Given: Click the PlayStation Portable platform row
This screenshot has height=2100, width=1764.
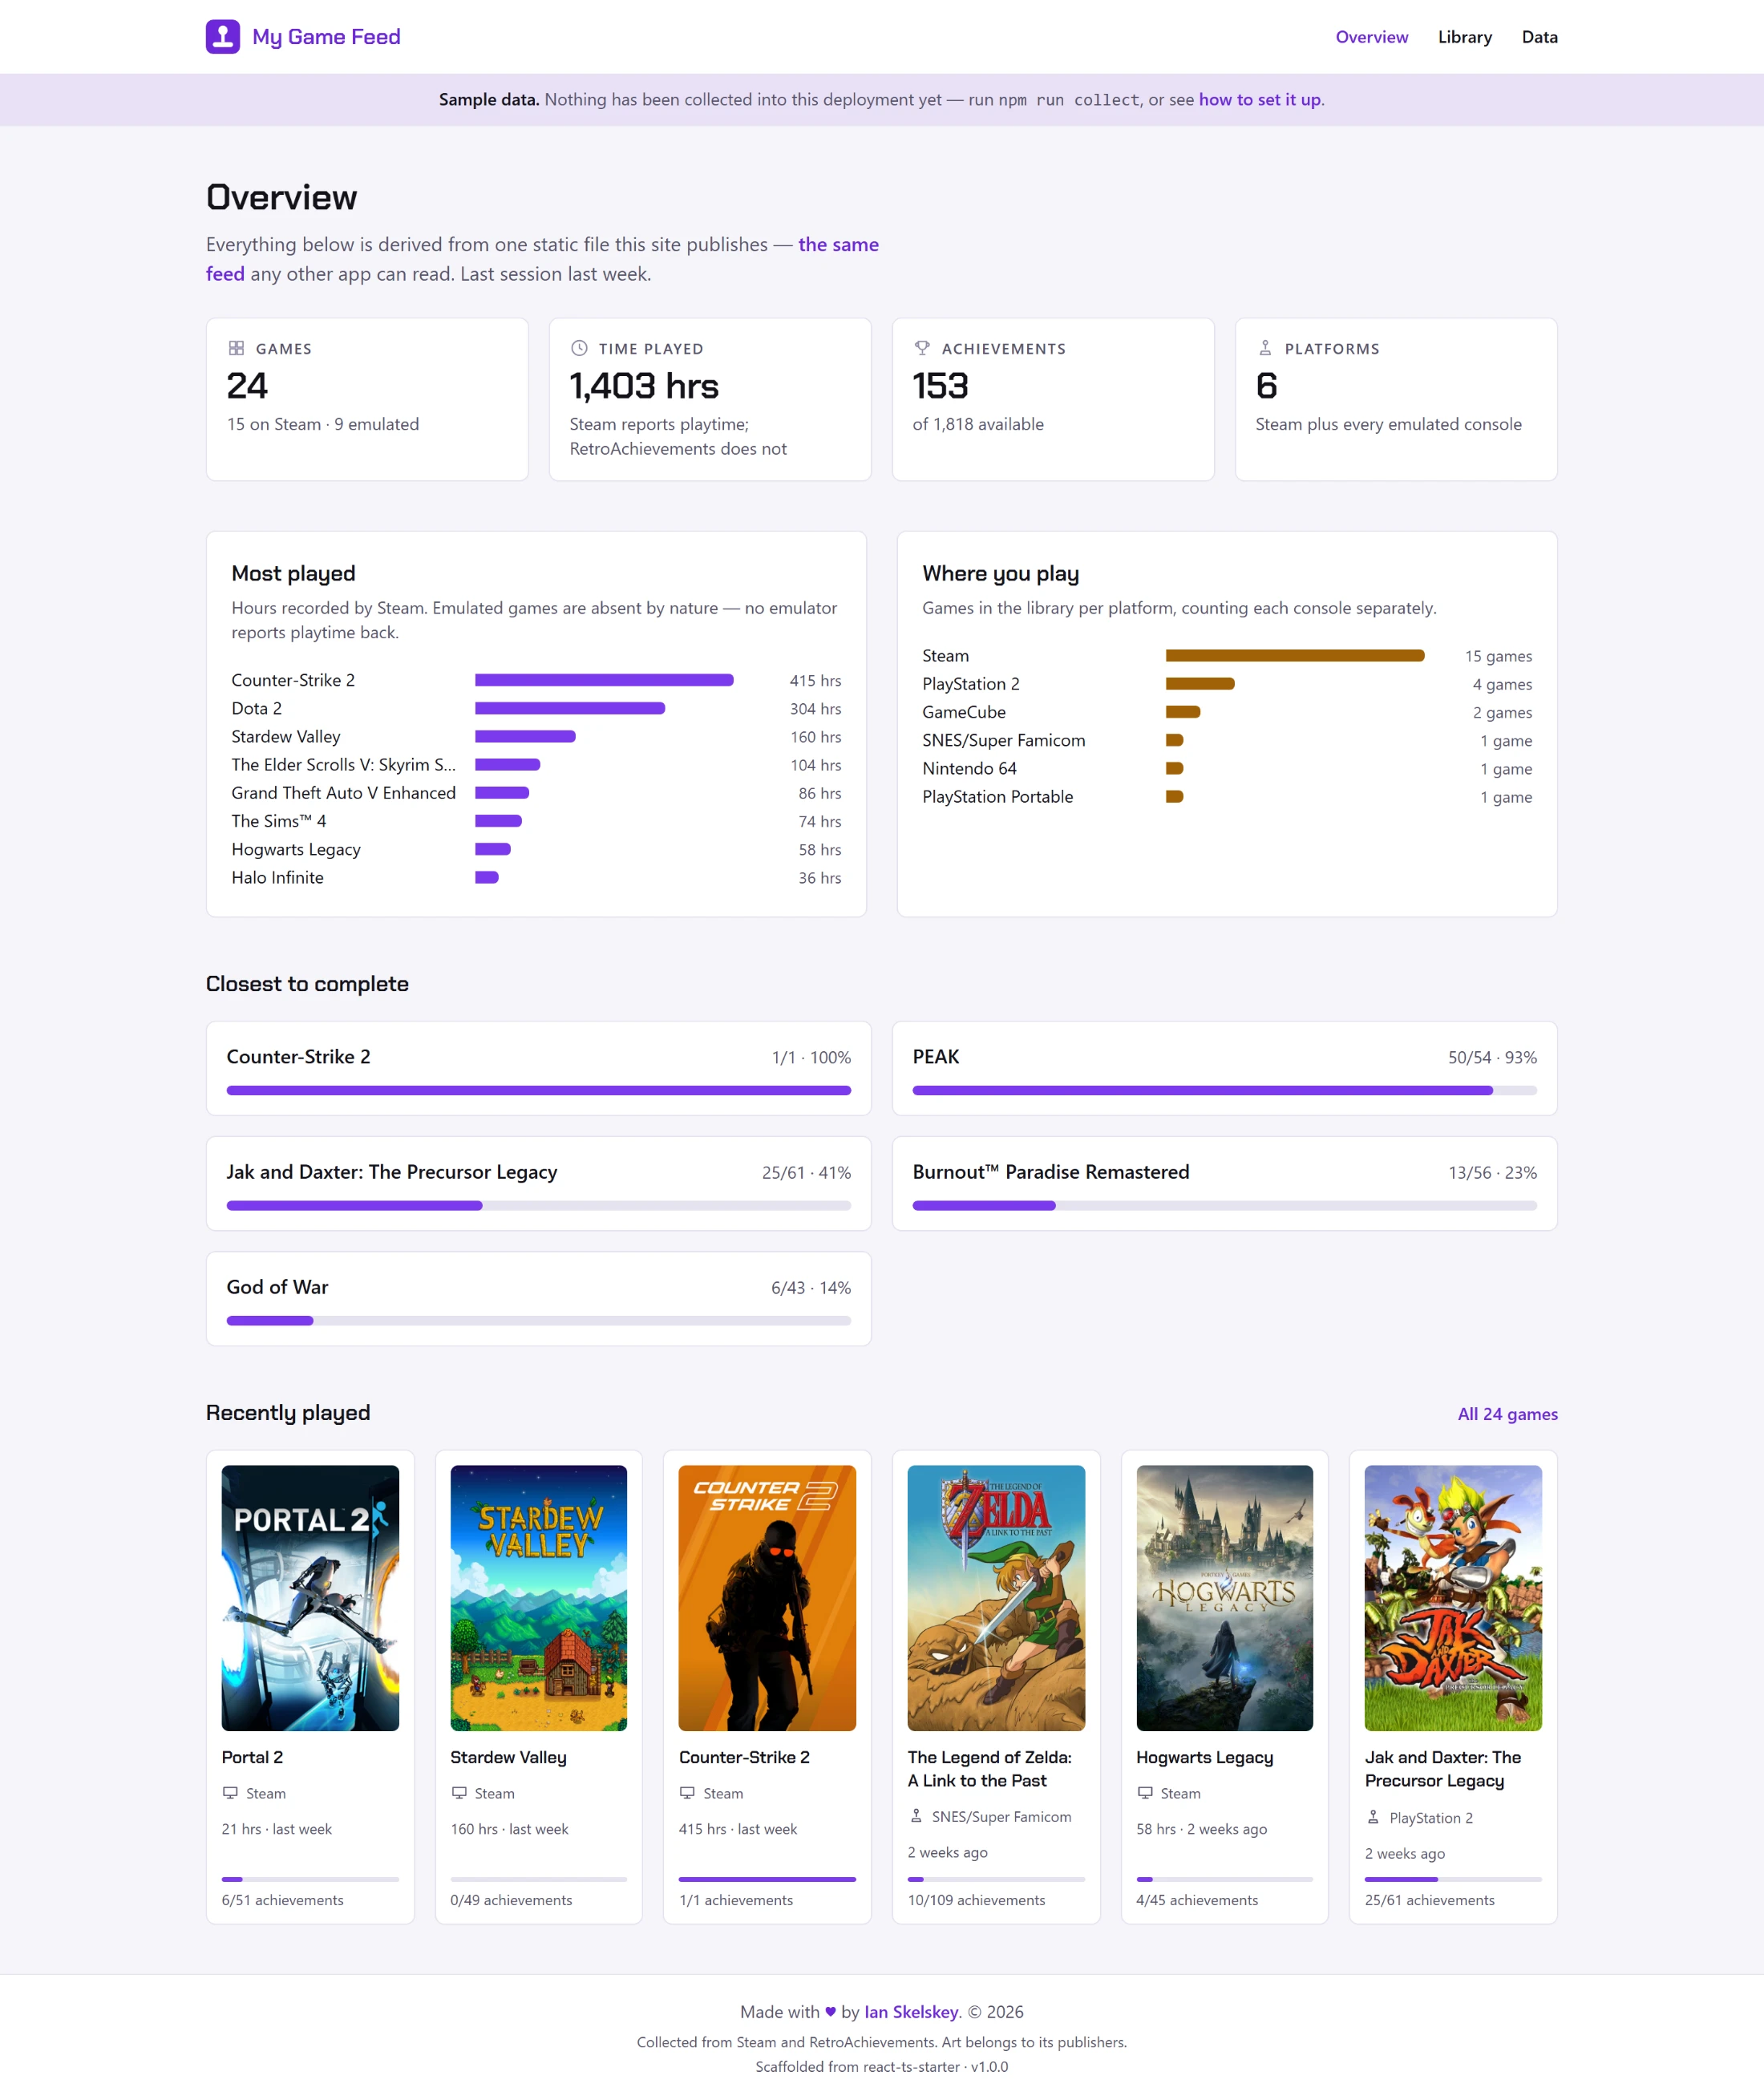Looking at the screenshot, I should click(x=1227, y=796).
